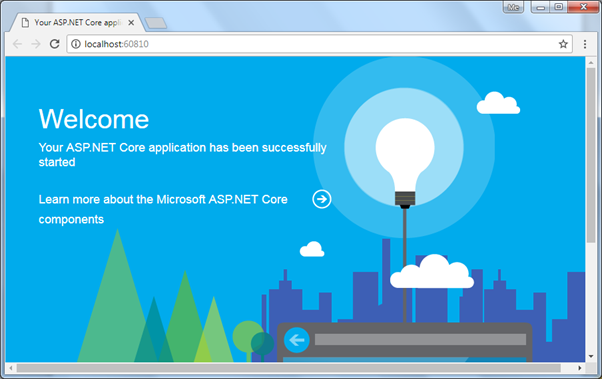Viewport: 603px width, 379px height.
Task: Reload the page with refresh icon
Action: [x=55, y=44]
